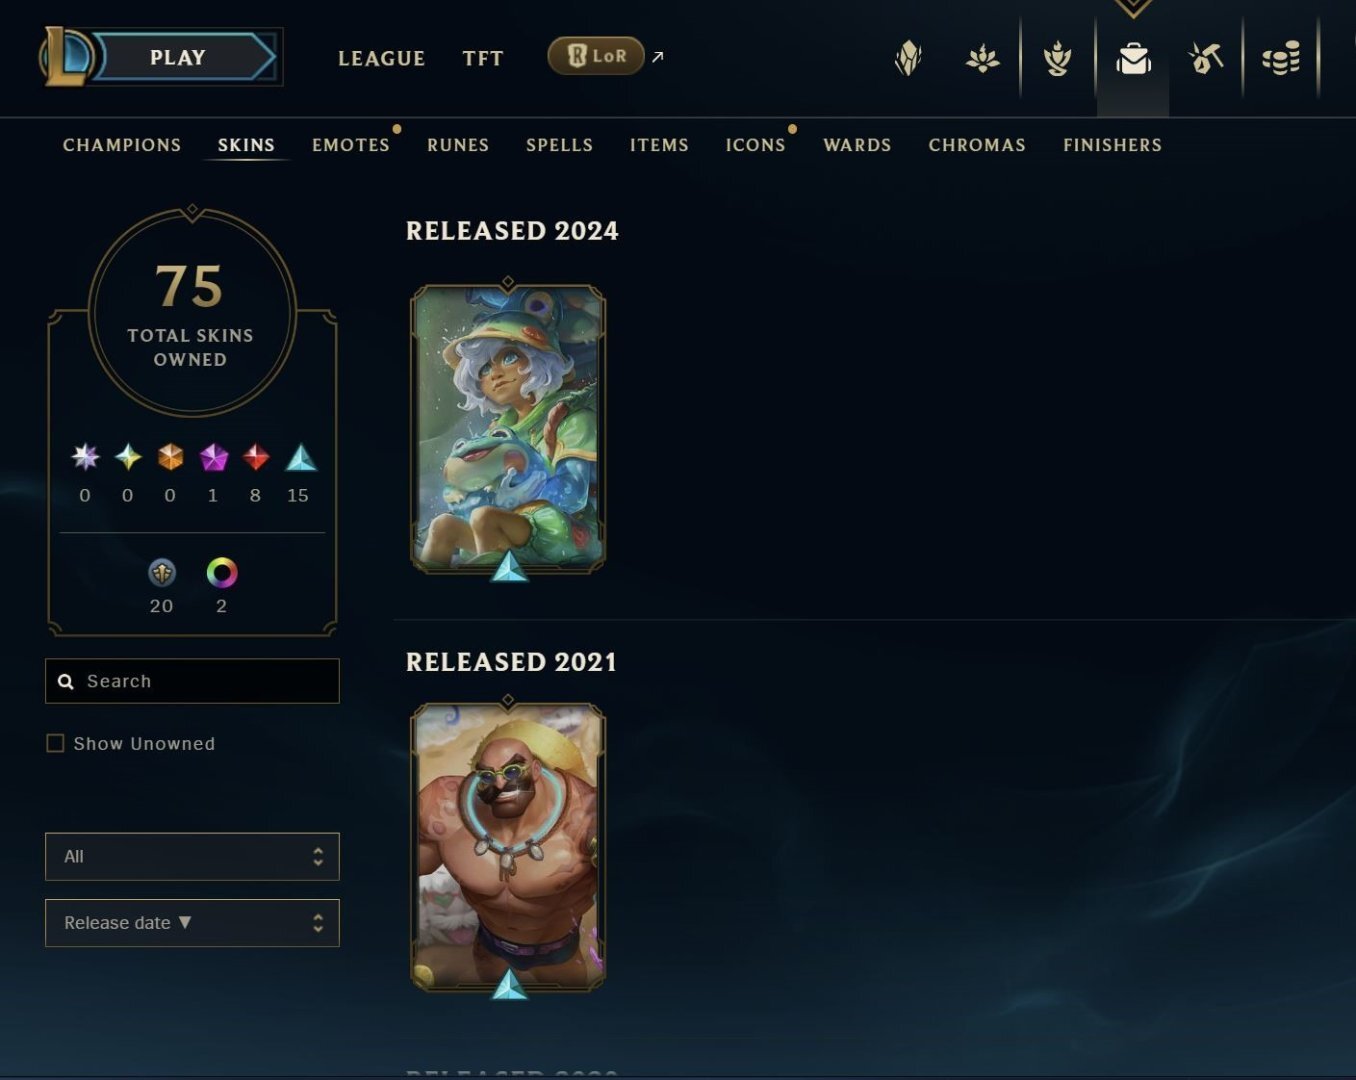1356x1080 pixels.
Task: Open the Emotes tab
Action: pyautogui.click(x=351, y=145)
